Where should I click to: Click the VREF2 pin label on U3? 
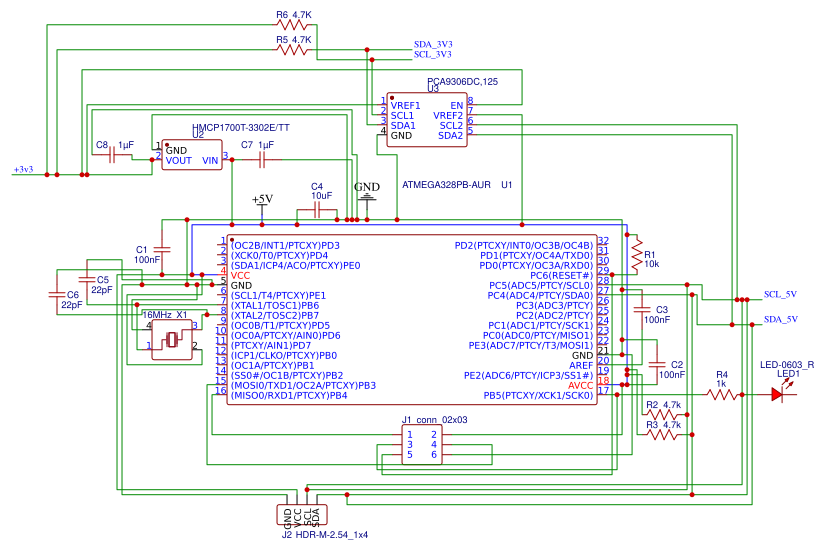coord(448,116)
